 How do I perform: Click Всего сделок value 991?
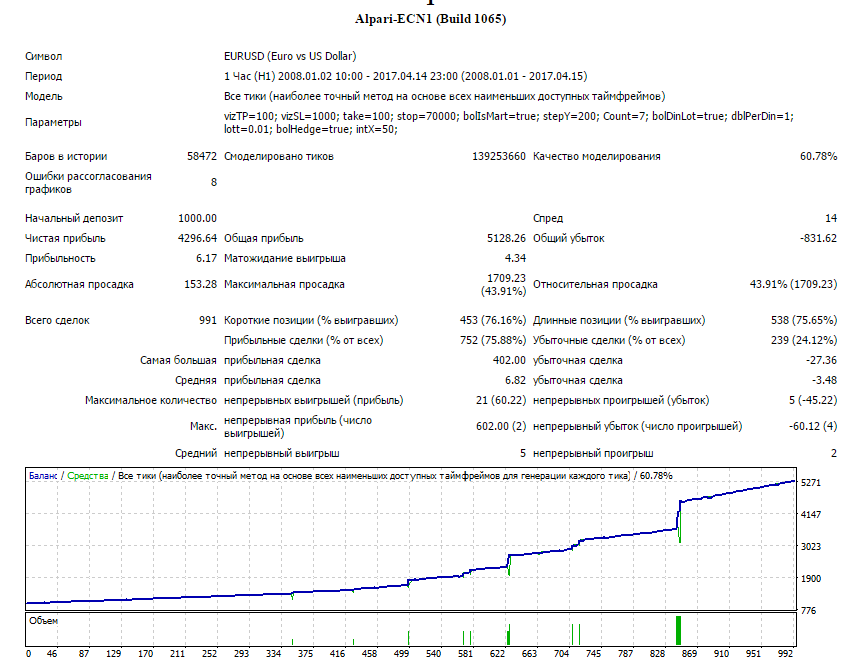(208, 320)
